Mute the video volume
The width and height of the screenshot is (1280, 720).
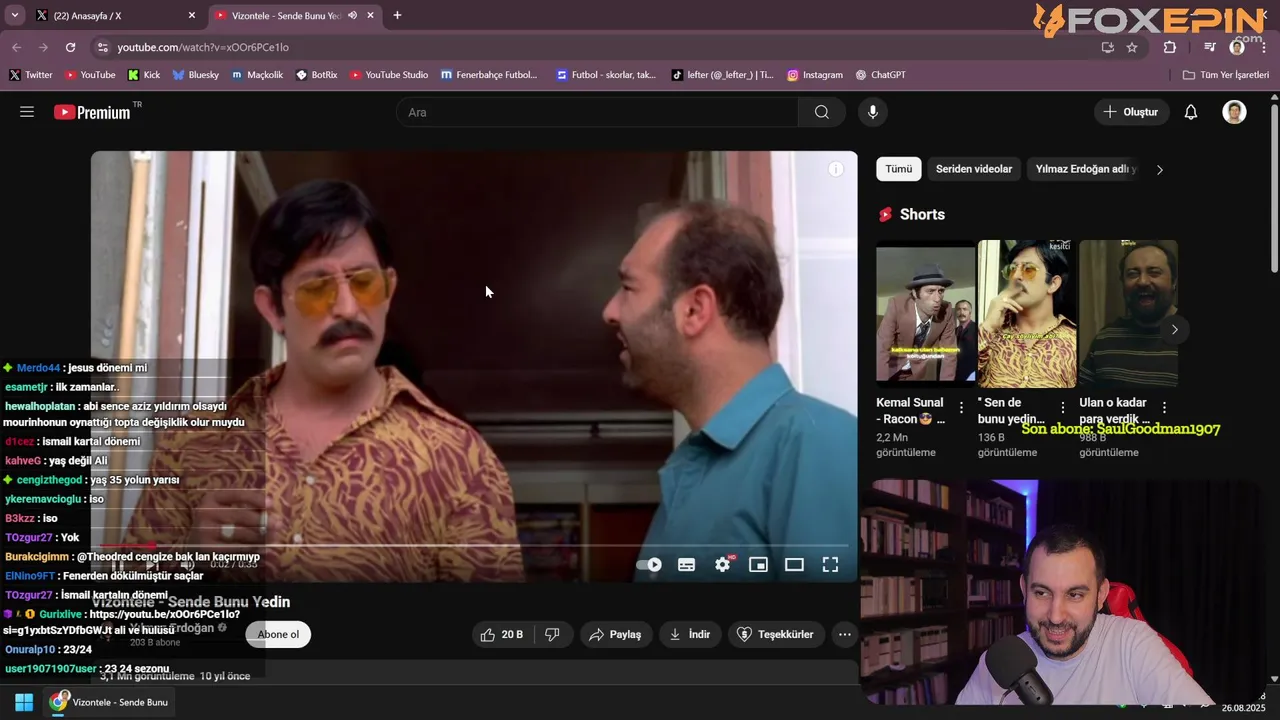(x=187, y=565)
